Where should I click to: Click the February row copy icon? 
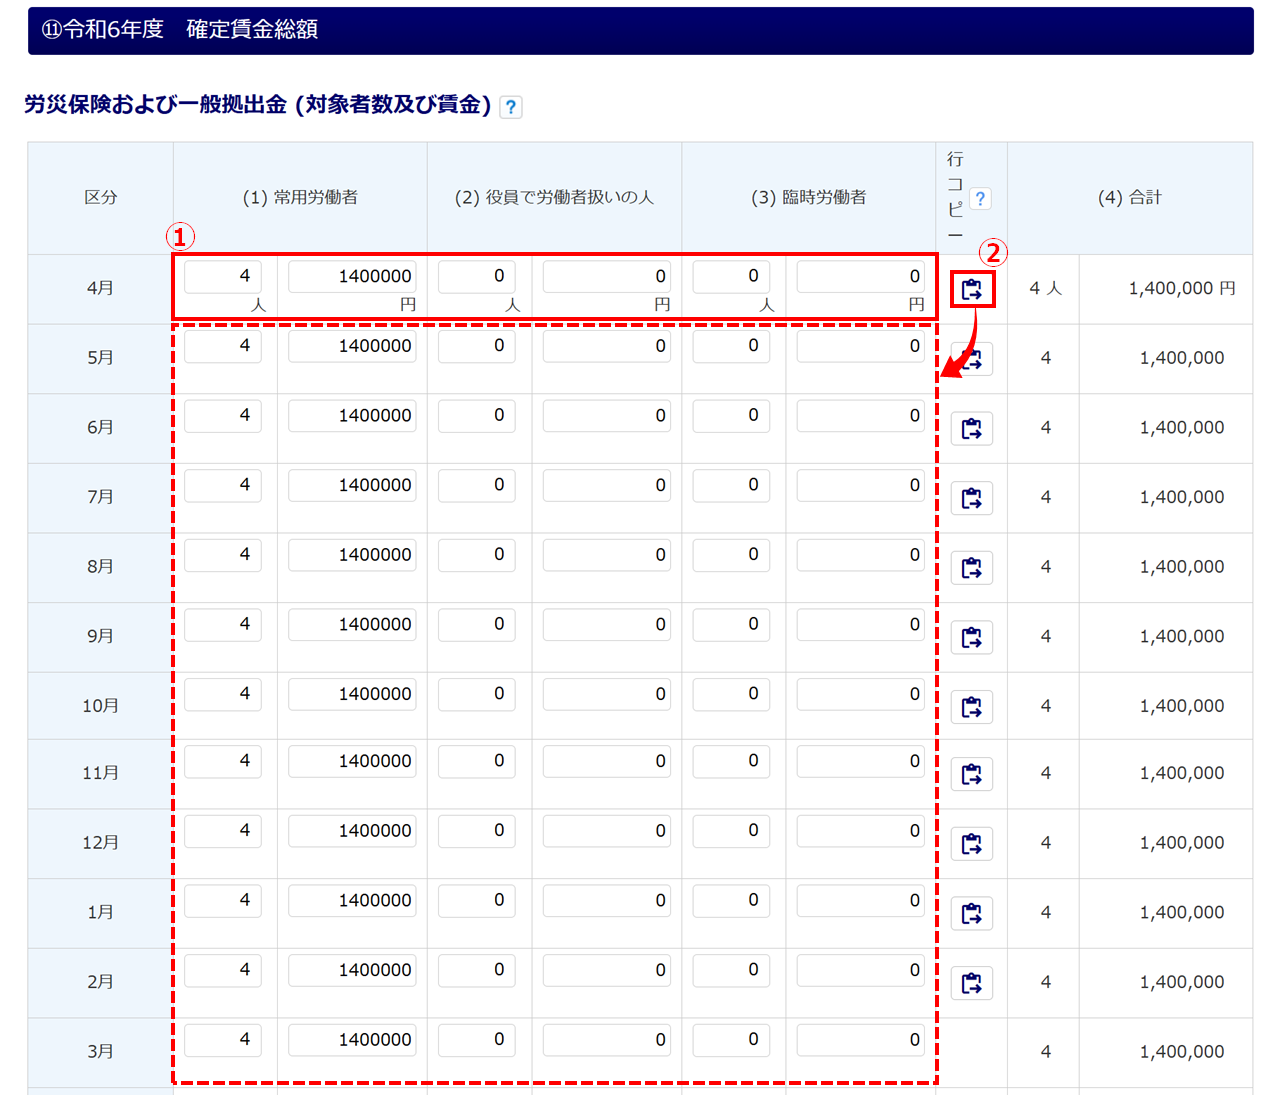(971, 982)
